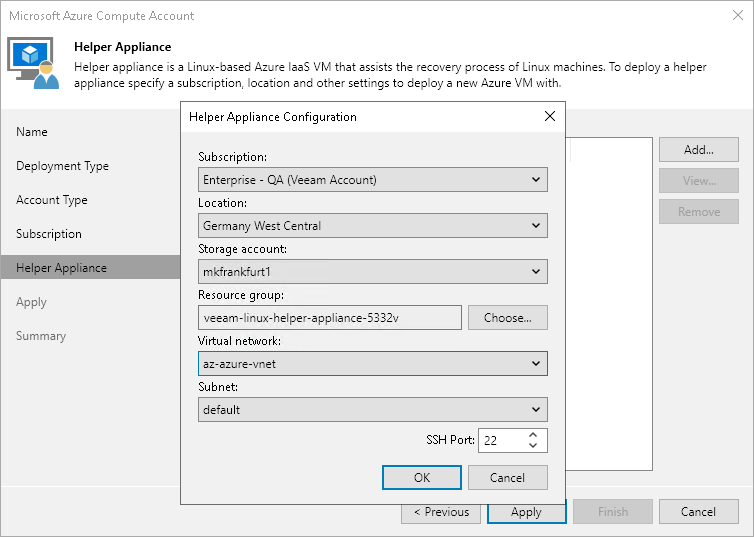Image resolution: width=754 pixels, height=537 pixels.
Task: Increase the SSH Port with up arrow
Action: pyautogui.click(x=533, y=435)
